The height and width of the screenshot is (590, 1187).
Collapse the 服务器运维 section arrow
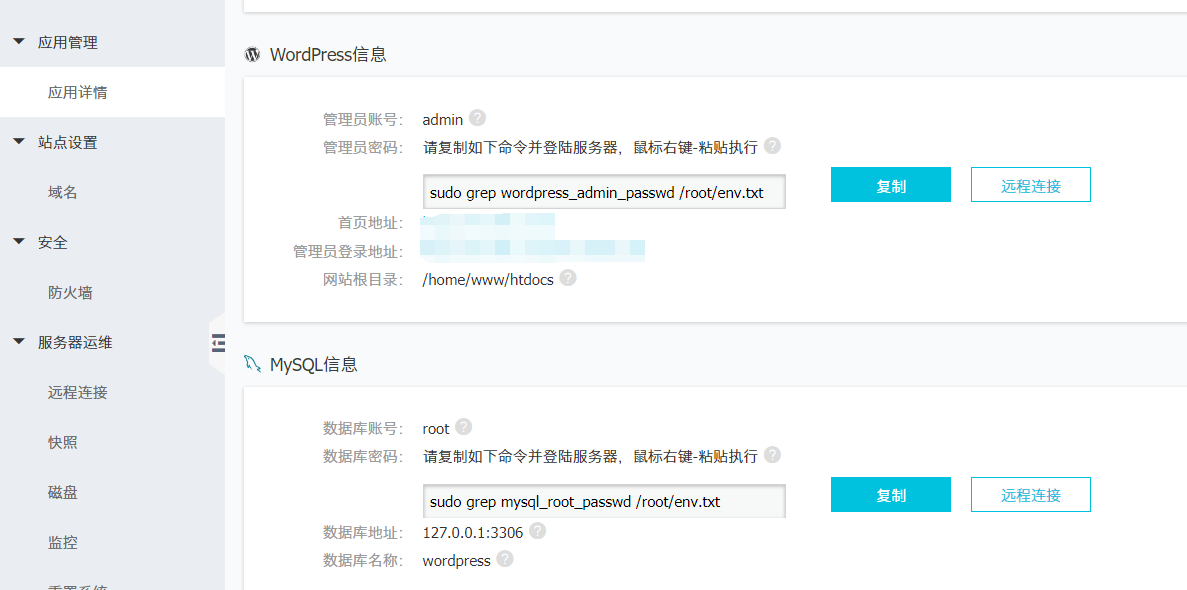pos(19,342)
